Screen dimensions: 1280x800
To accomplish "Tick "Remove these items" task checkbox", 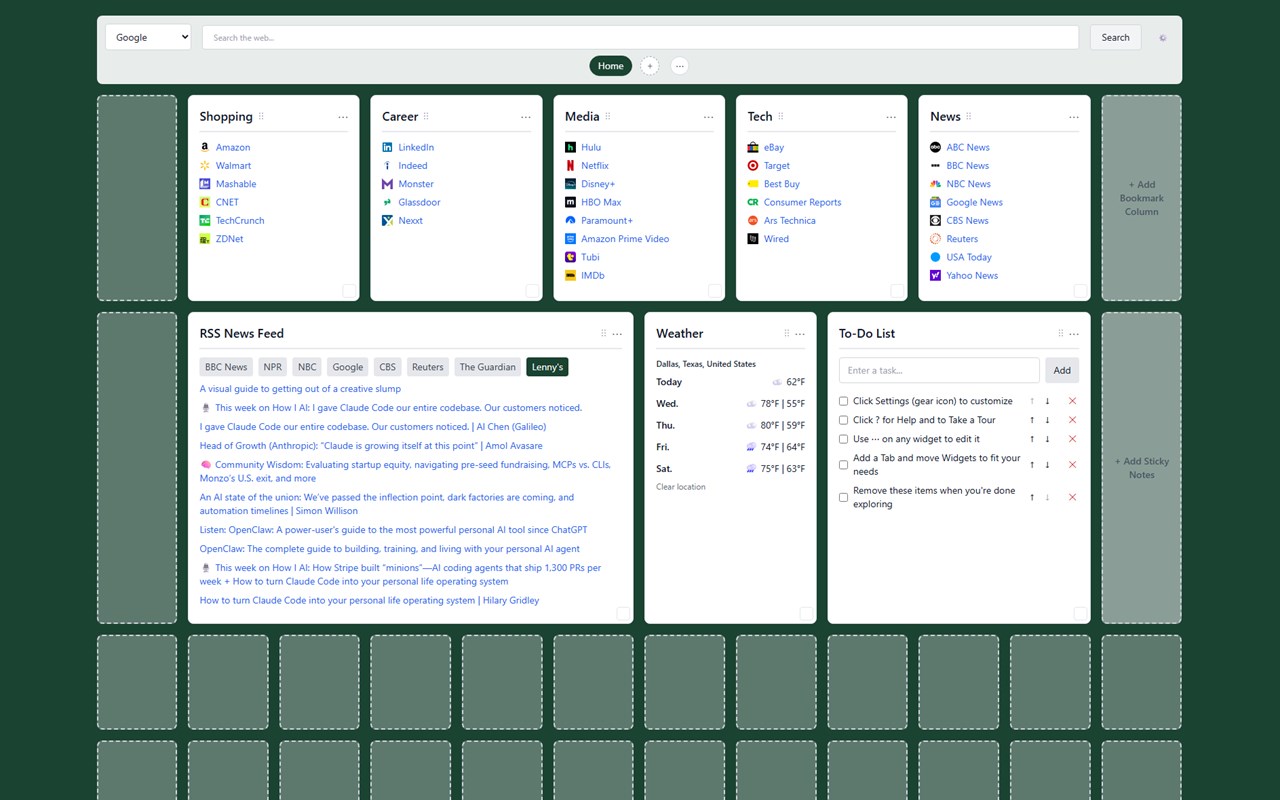I will pos(844,497).
